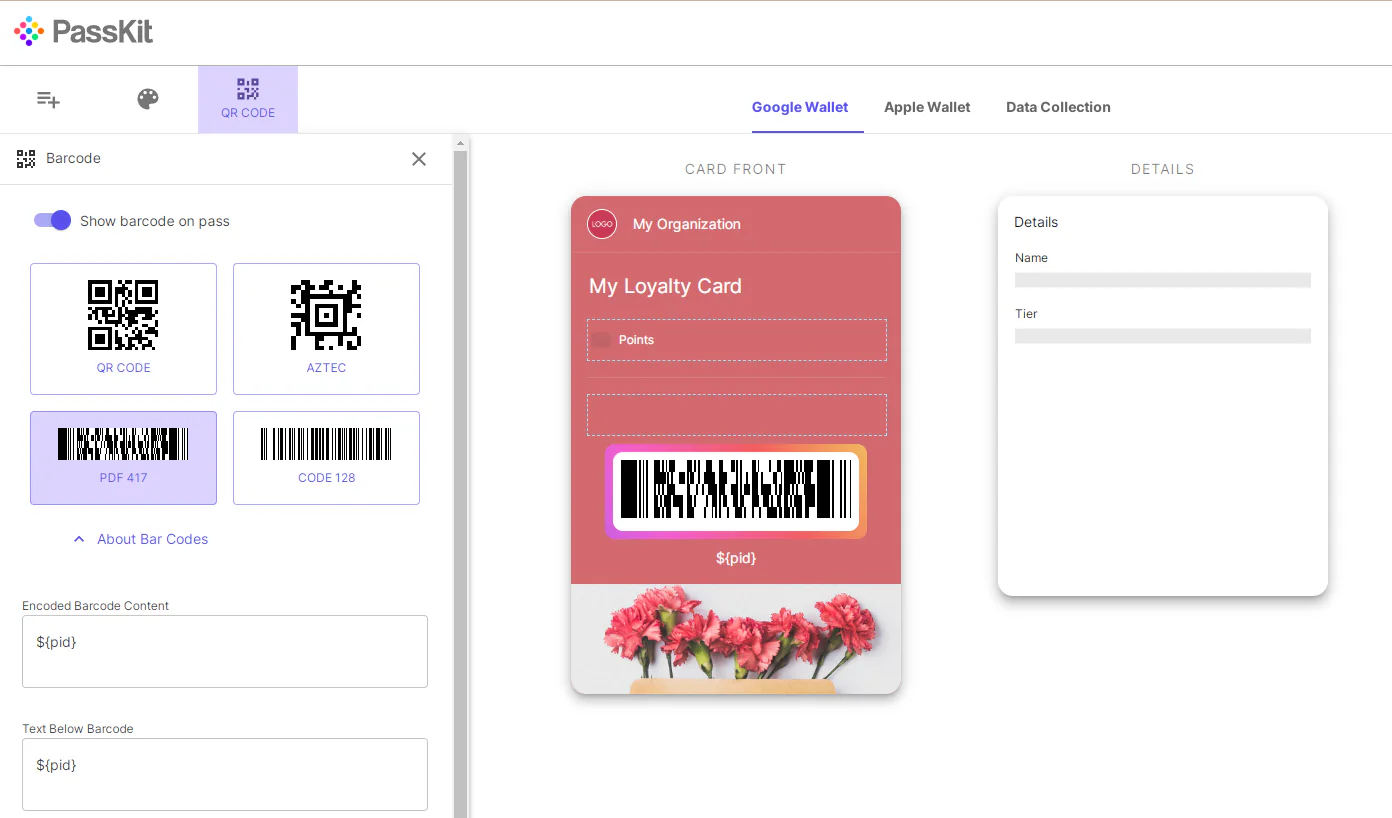Click the CARD FRONT label
This screenshot has width=1392, height=818.
(736, 169)
